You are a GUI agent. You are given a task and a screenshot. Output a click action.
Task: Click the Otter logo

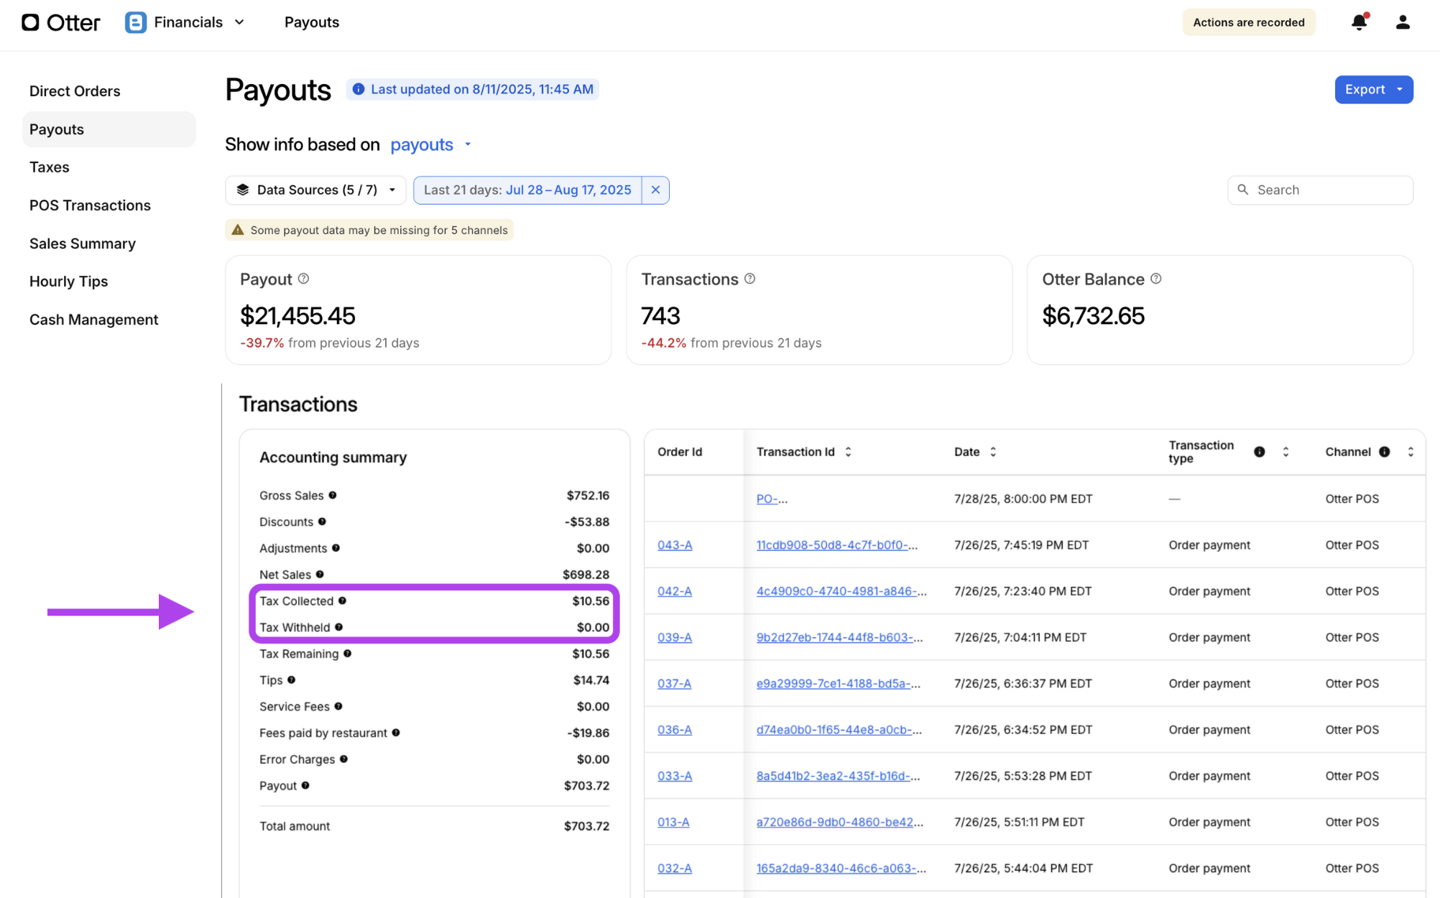(x=61, y=22)
